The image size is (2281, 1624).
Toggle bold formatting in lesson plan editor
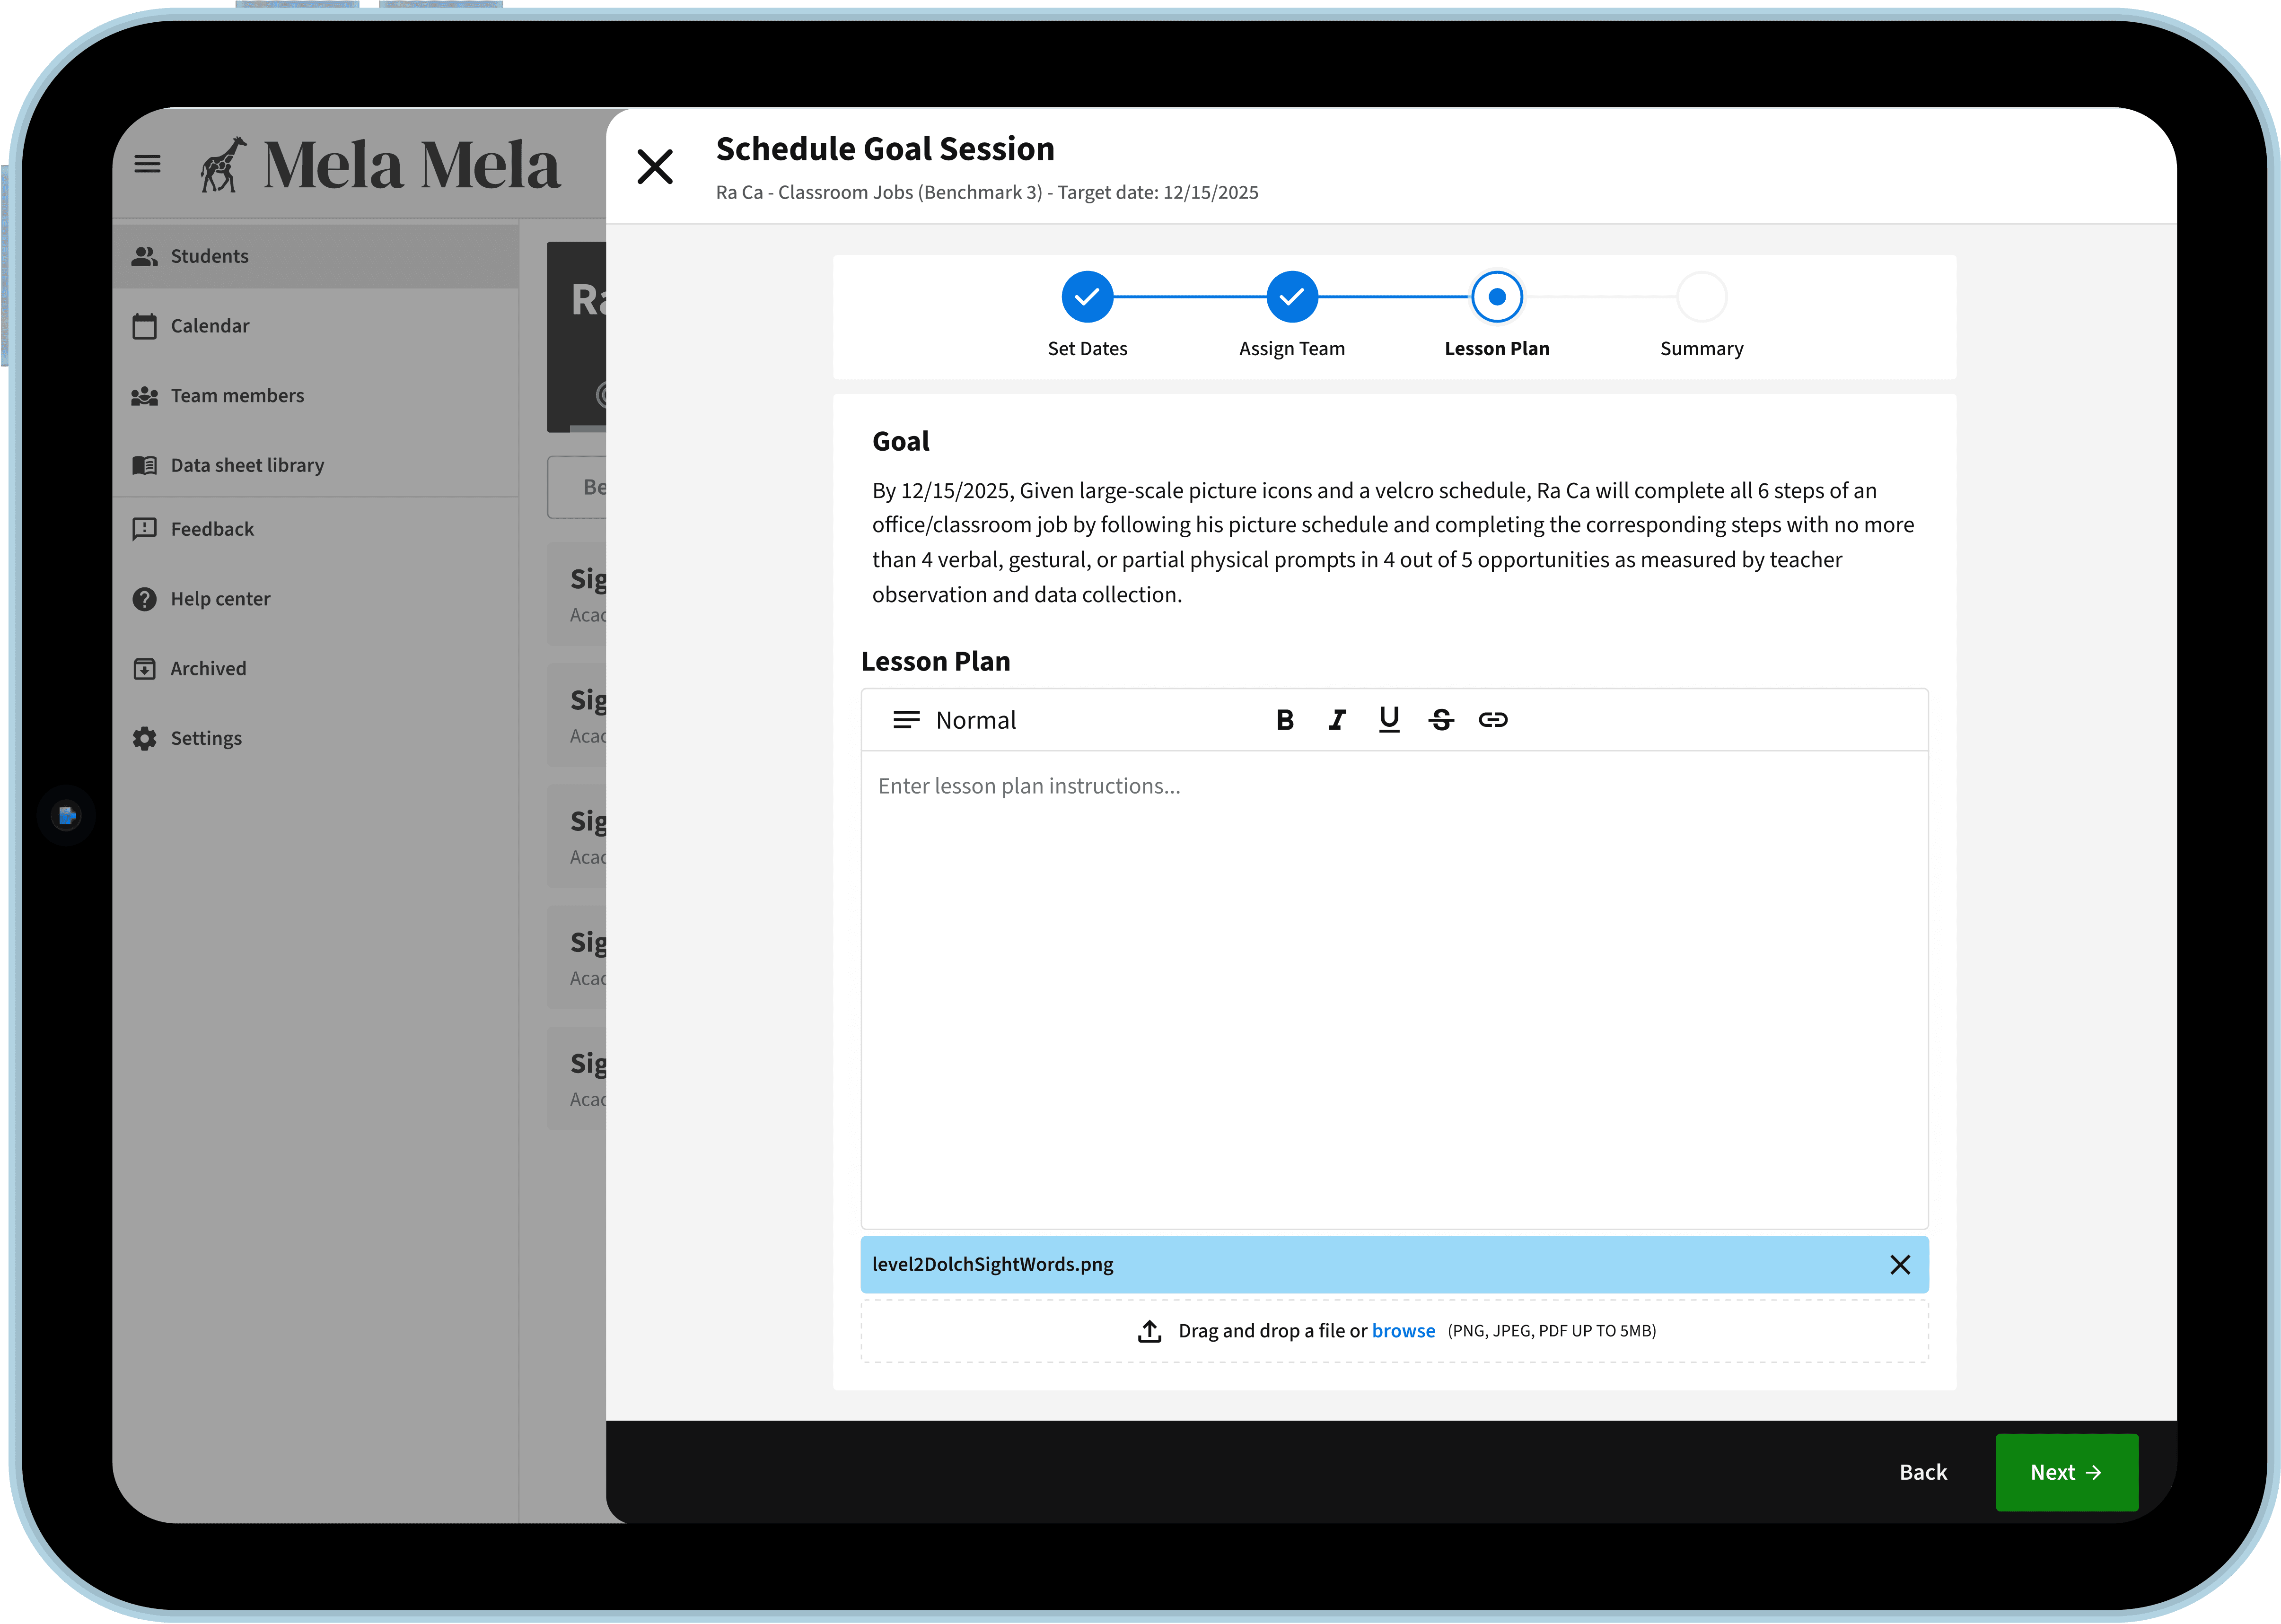coord(1285,720)
